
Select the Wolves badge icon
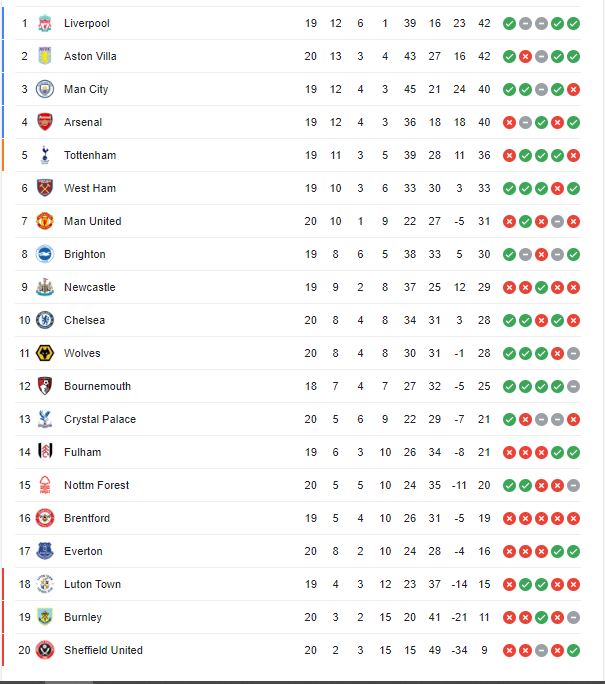pos(44,353)
